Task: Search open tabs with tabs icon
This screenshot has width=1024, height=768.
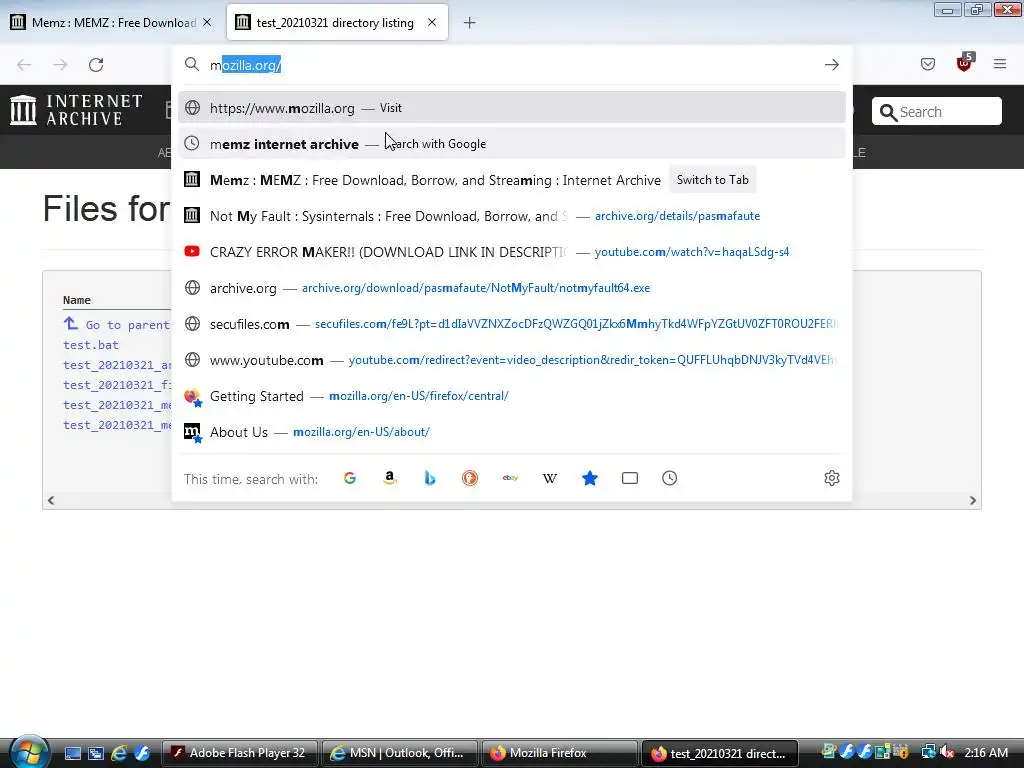Action: tap(630, 478)
